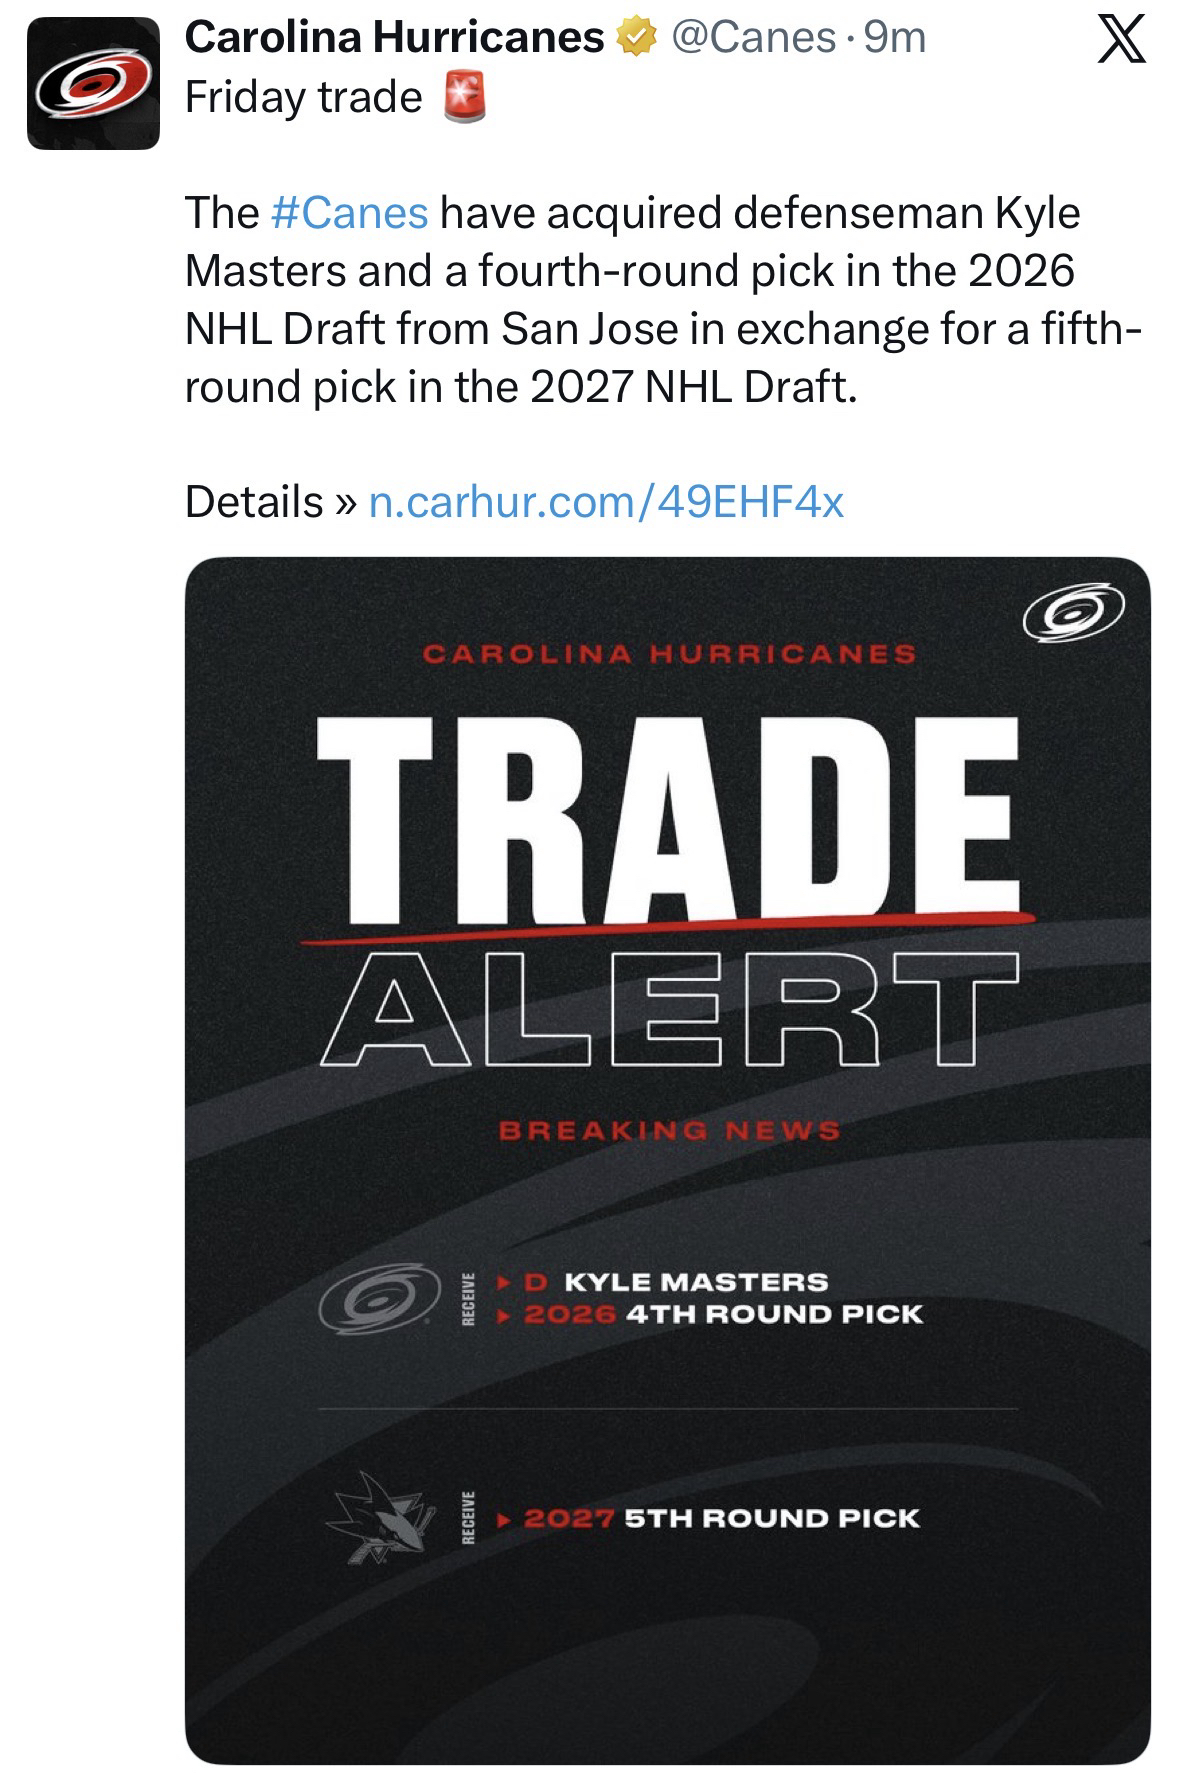Click the D Kyle Masters line
Viewport: 1179px width, 1773px height.
click(676, 1282)
